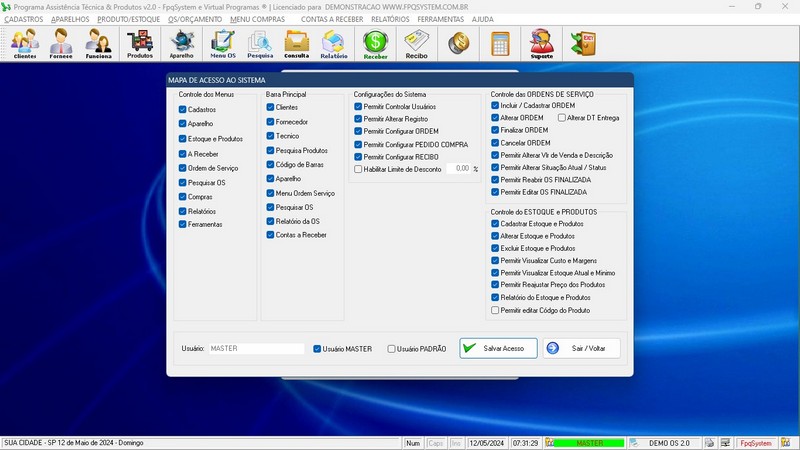Enable Habilitar Limite de Desconto checkbox
The width and height of the screenshot is (800, 450).
point(359,169)
